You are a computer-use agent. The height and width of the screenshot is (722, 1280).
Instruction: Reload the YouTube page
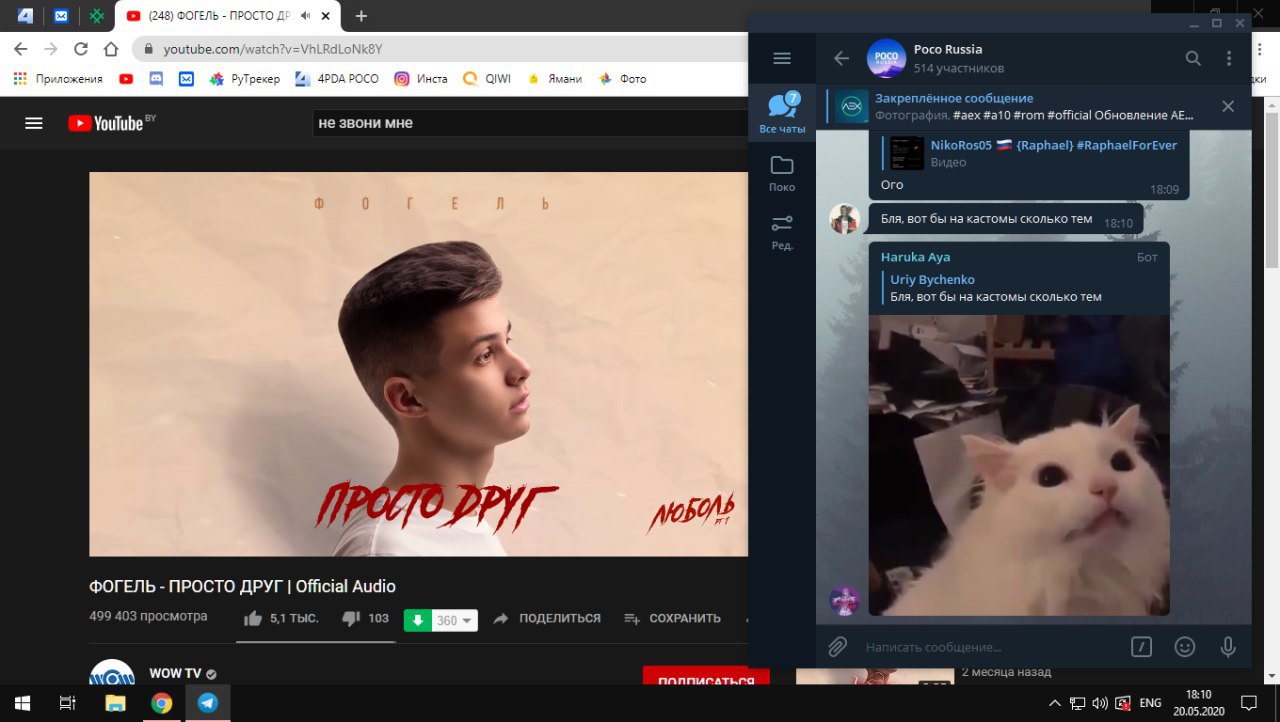[81, 48]
